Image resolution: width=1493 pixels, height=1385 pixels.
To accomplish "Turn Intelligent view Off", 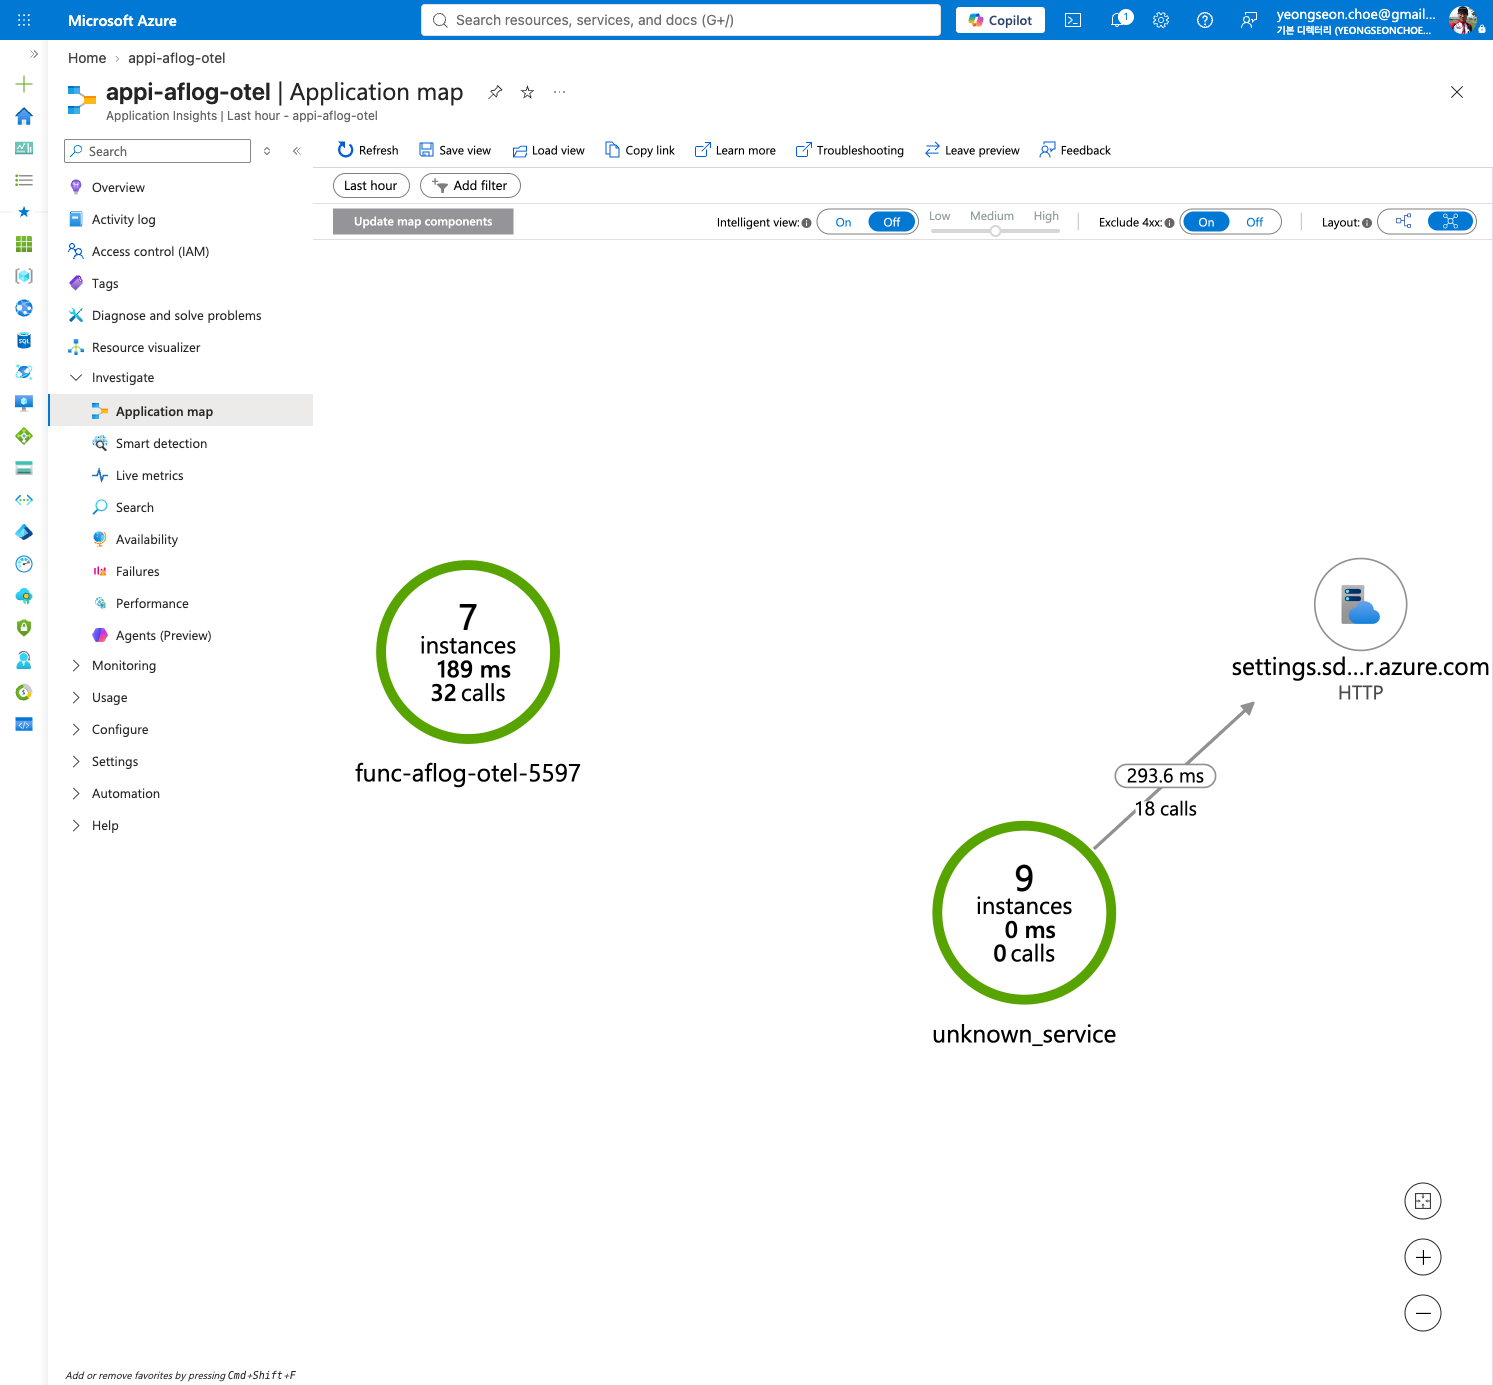I will [892, 222].
